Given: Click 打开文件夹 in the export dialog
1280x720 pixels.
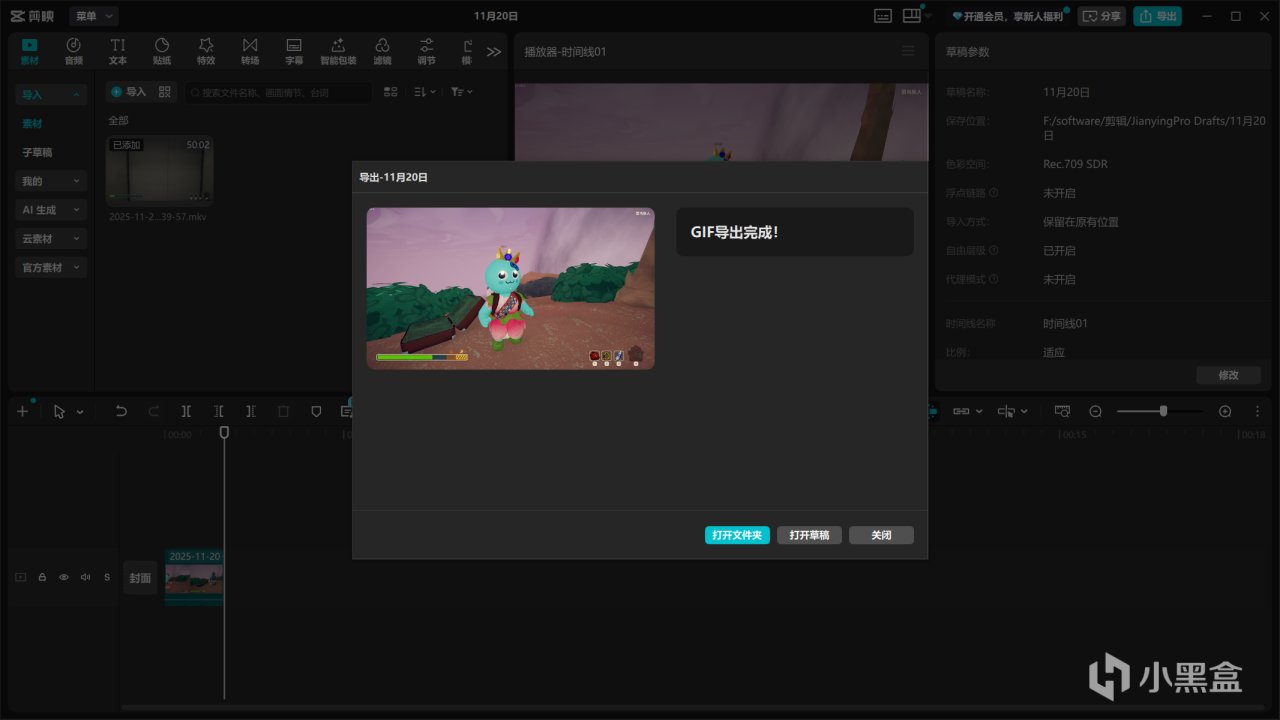Looking at the screenshot, I should click(x=737, y=535).
